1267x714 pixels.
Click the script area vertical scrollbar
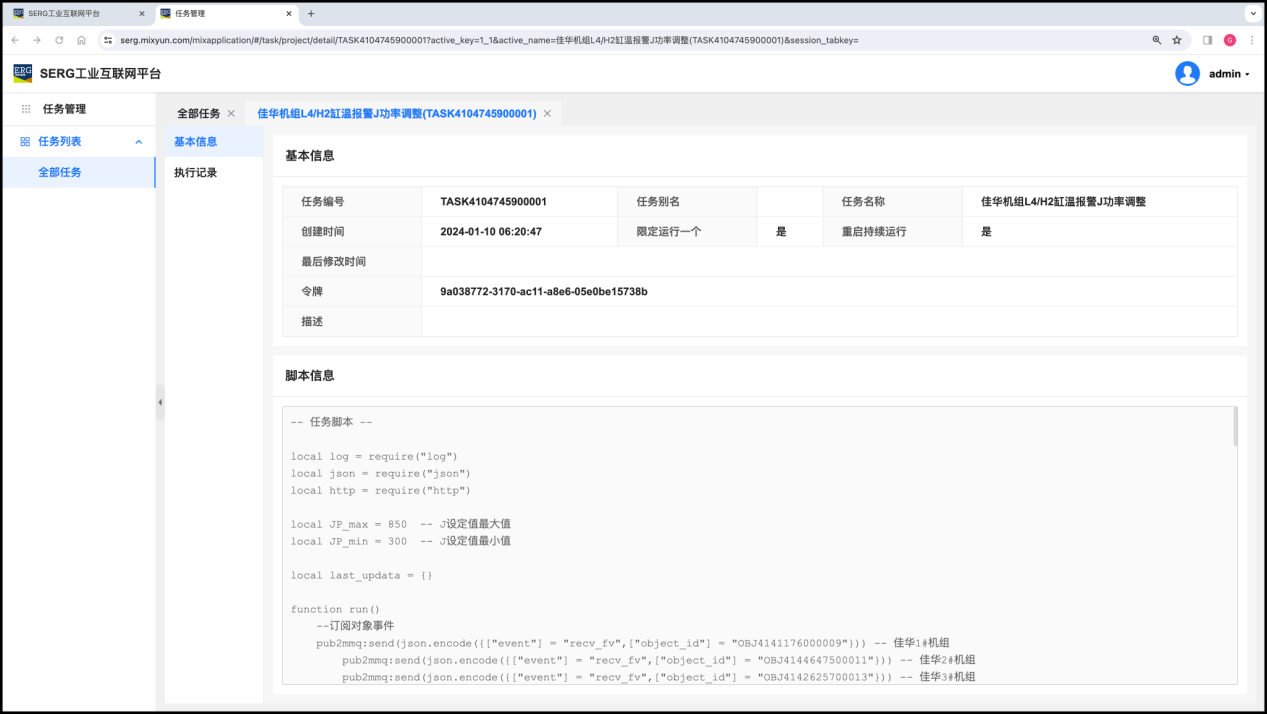[1234, 427]
